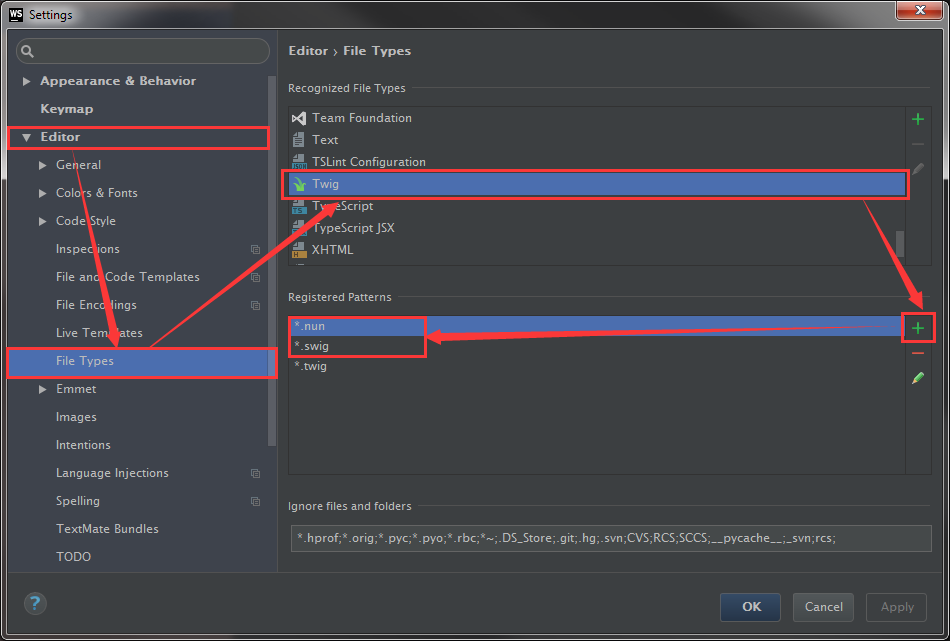Click project-level icon beside Language Injections
The height and width of the screenshot is (641, 950).
[x=255, y=473]
